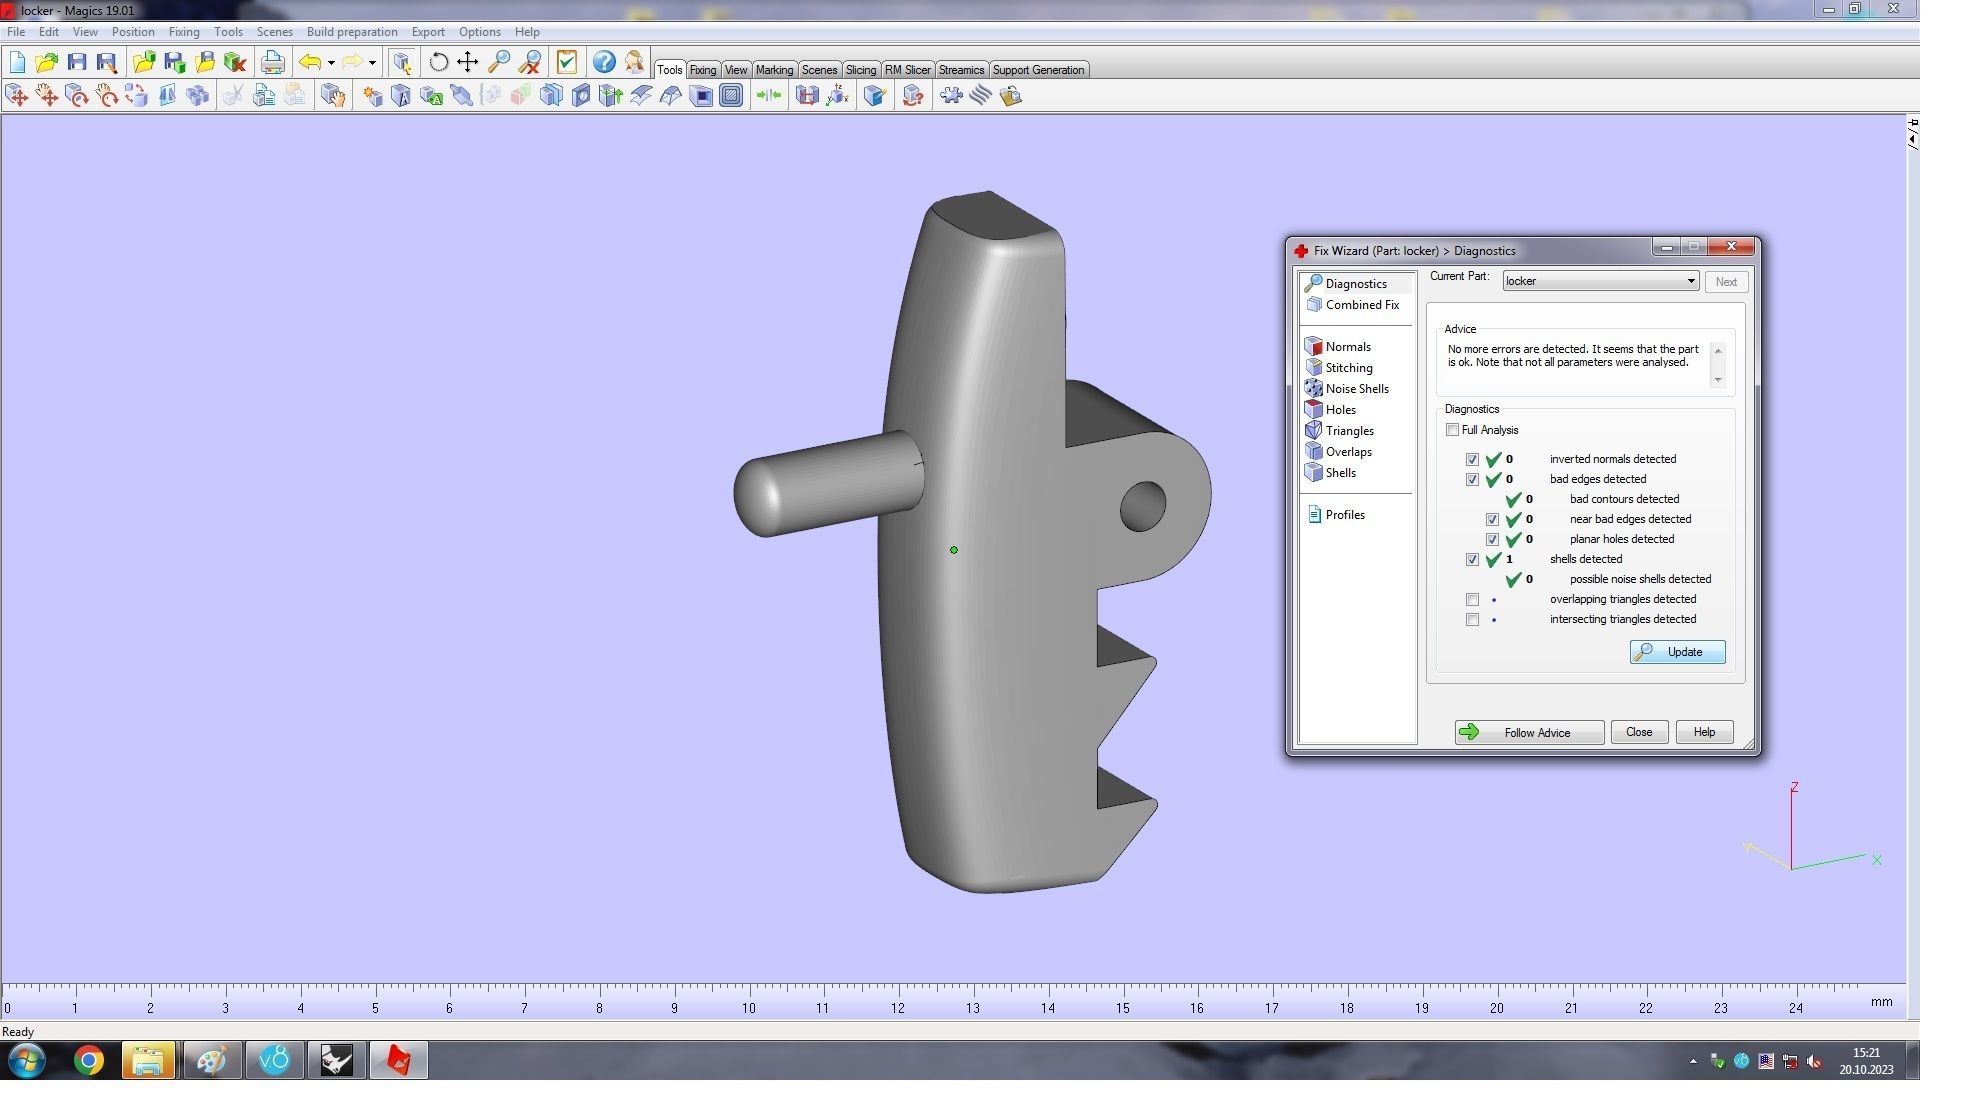Image resolution: width=1980 pixels, height=1110 pixels.
Task: Click the Zoom magnifier icon
Action: point(499,62)
